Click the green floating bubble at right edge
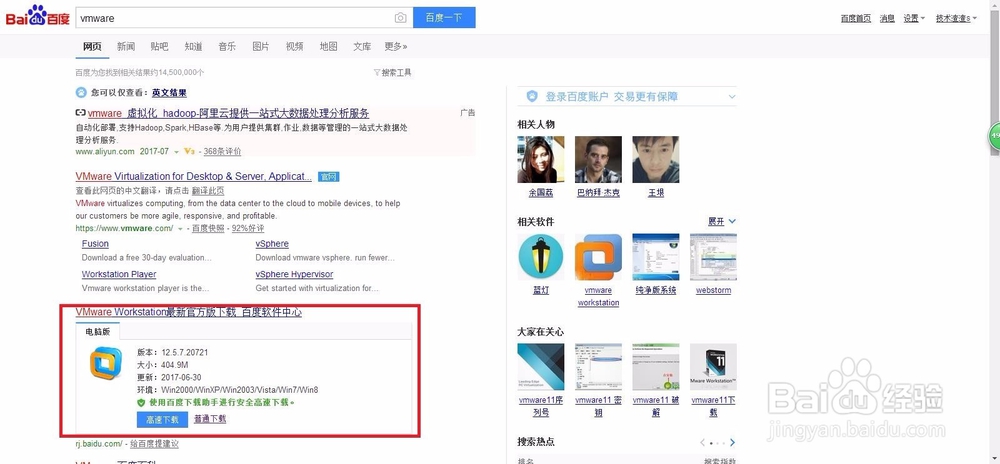Image resolution: width=1000 pixels, height=464 pixels. tap(995, 136)
